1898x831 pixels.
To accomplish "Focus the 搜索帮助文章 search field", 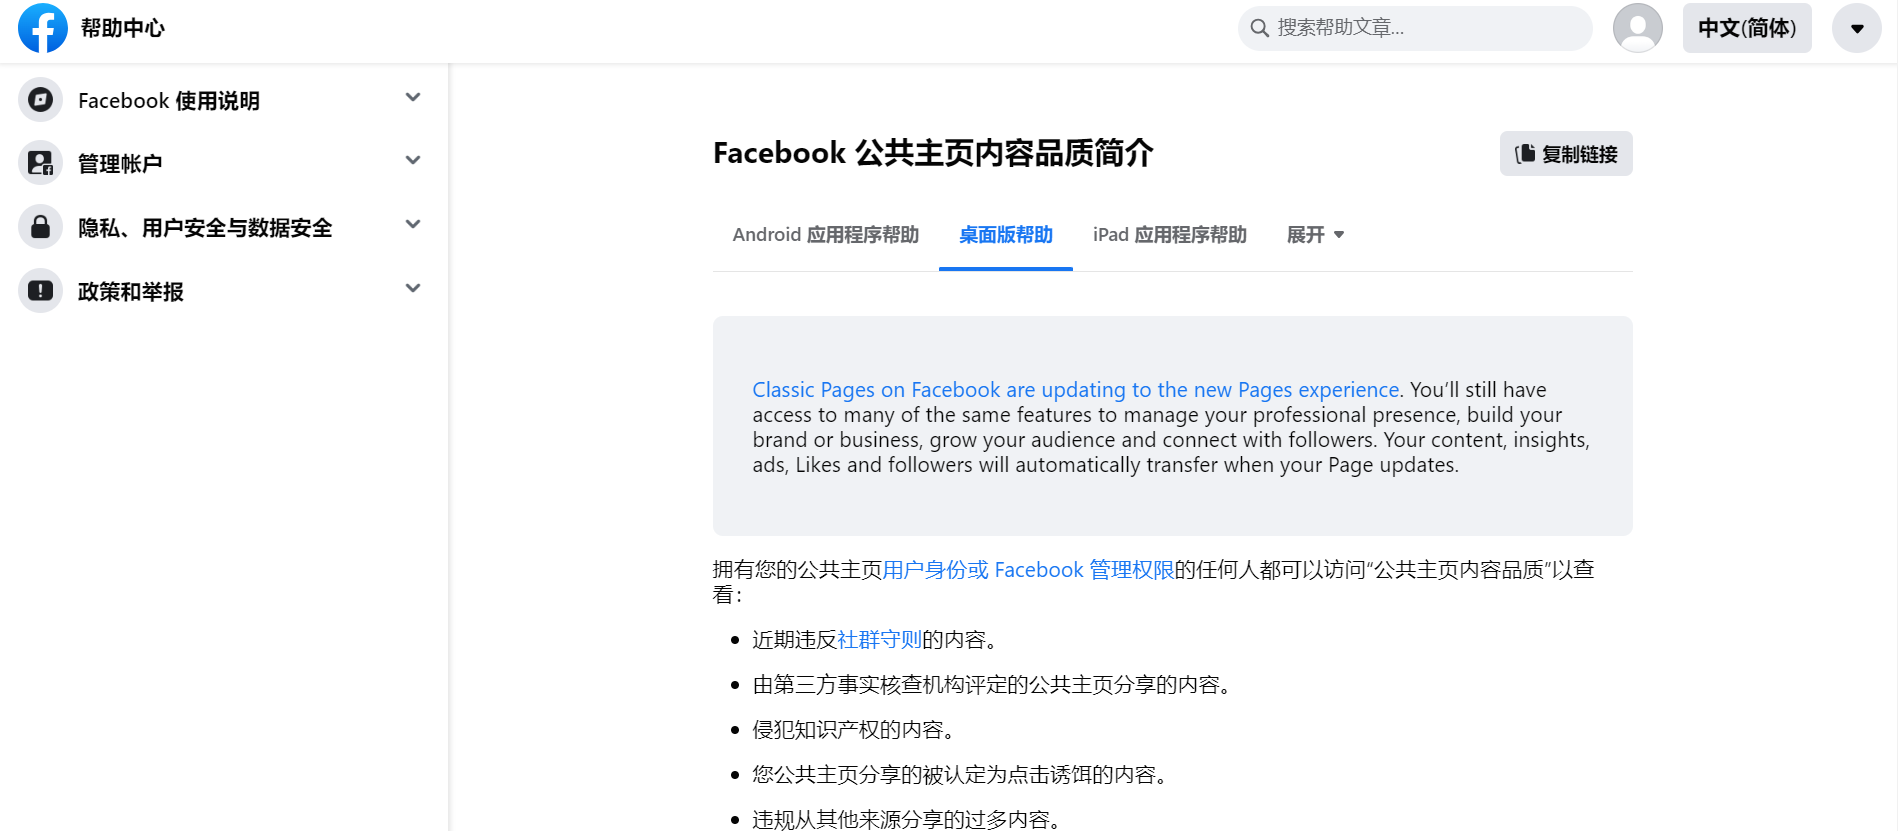I will coord(1415,28).
